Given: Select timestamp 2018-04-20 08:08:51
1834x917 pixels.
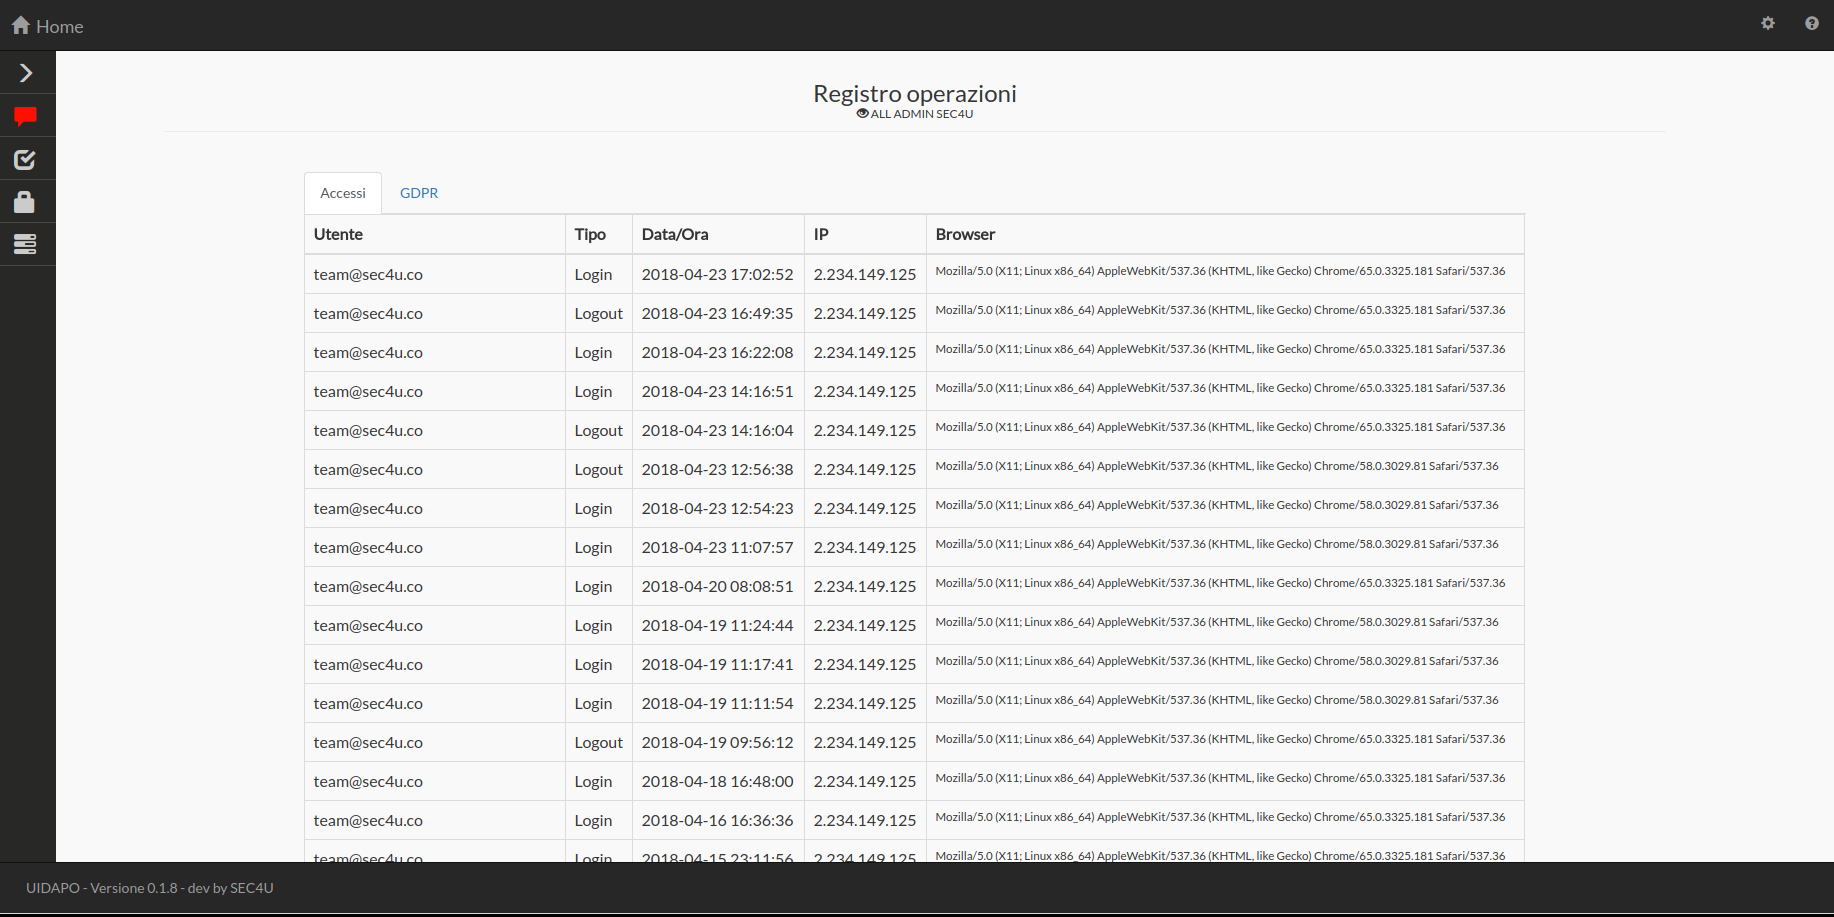Looking at the screenshot, I should pyautogui.click(x=717, y=586).
